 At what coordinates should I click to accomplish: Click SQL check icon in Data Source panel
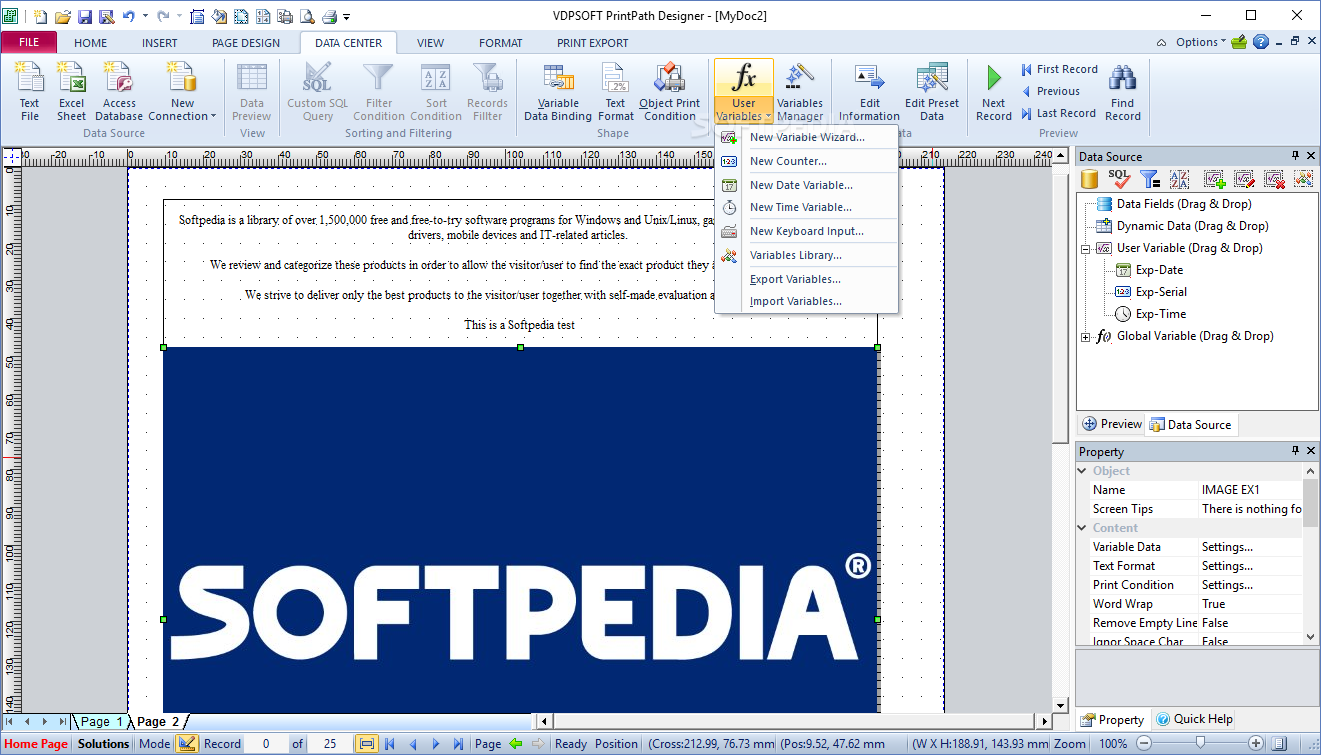[1120, 179]
